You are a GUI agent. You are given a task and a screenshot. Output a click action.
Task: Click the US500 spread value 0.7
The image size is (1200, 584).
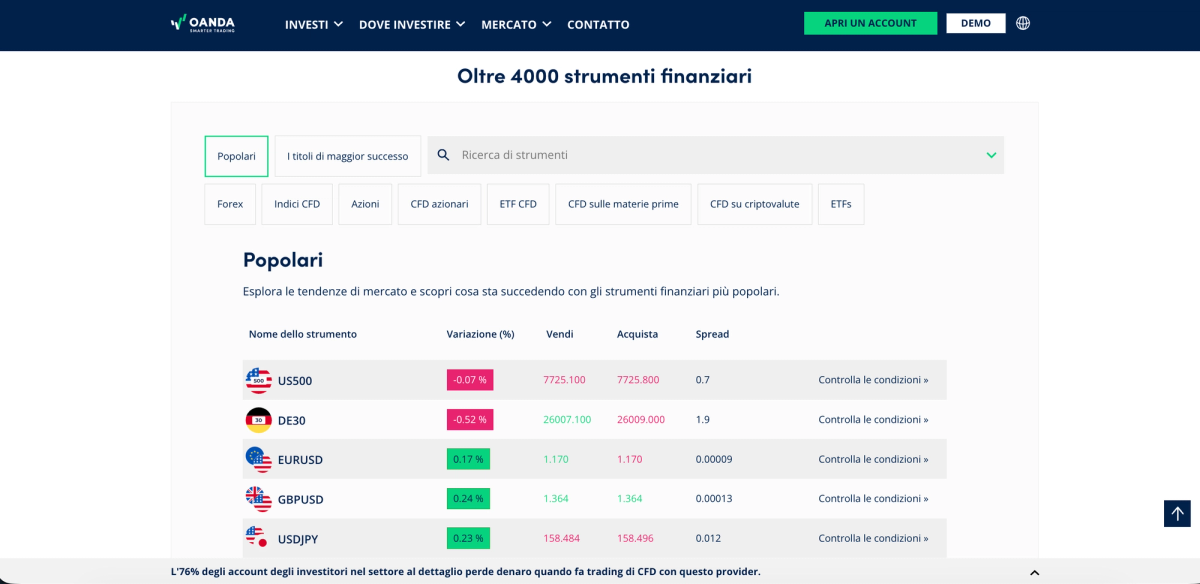point(703,380)
